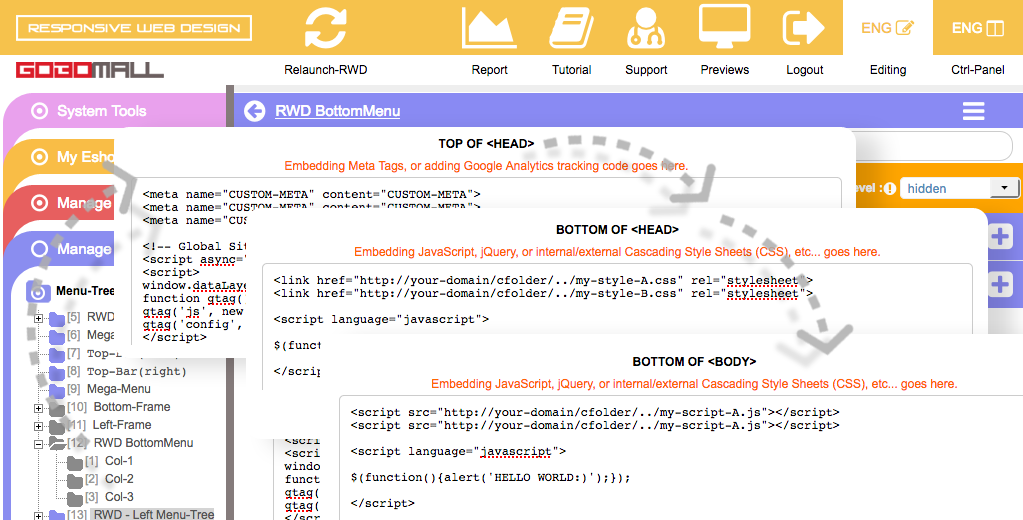
Task: Select the [9] Mega-Menu tree item
Action: click(x=109, y=389)
